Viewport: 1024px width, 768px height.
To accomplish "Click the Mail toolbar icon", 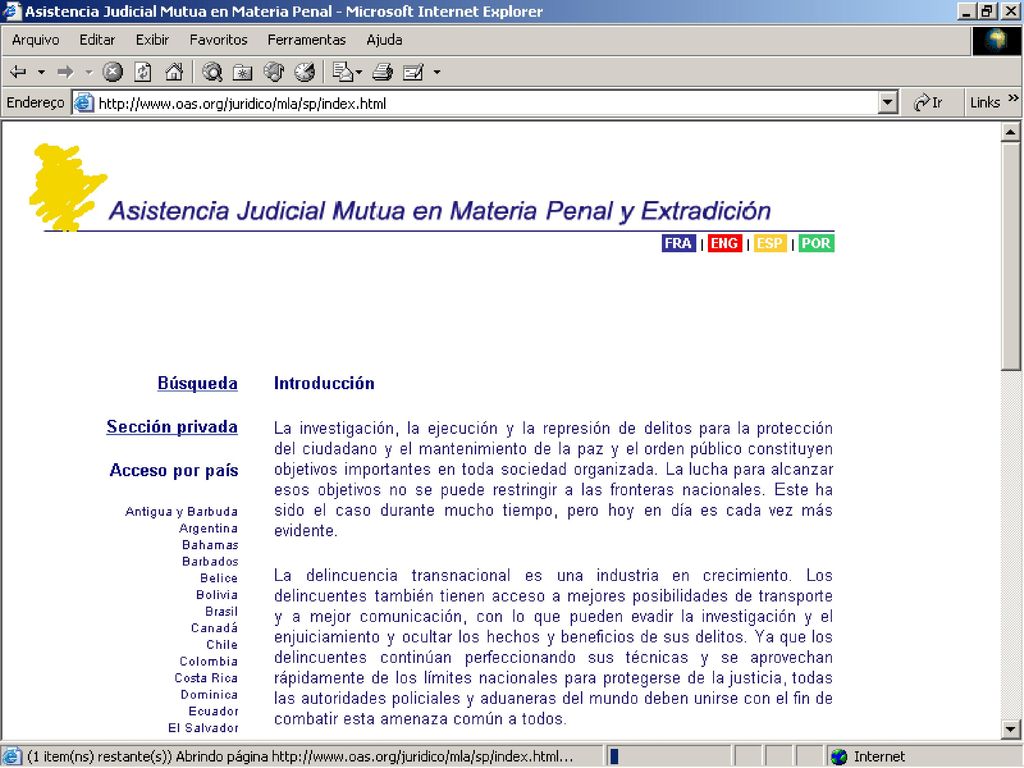I will (x=342, y=72).
